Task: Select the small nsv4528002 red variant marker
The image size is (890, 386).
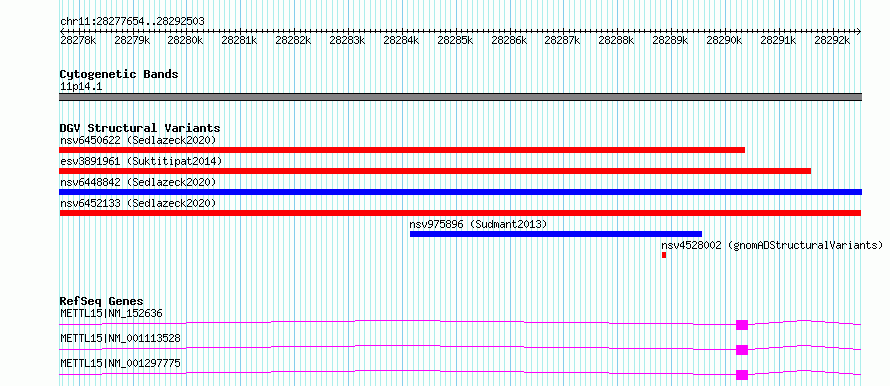Action: tap(664, 255)
